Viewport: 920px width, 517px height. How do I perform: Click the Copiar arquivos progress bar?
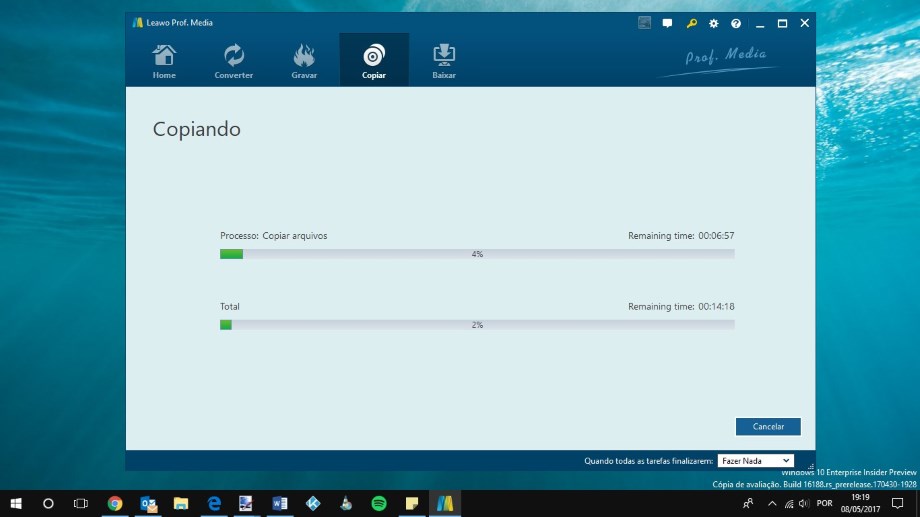click(x=477, y=254)
